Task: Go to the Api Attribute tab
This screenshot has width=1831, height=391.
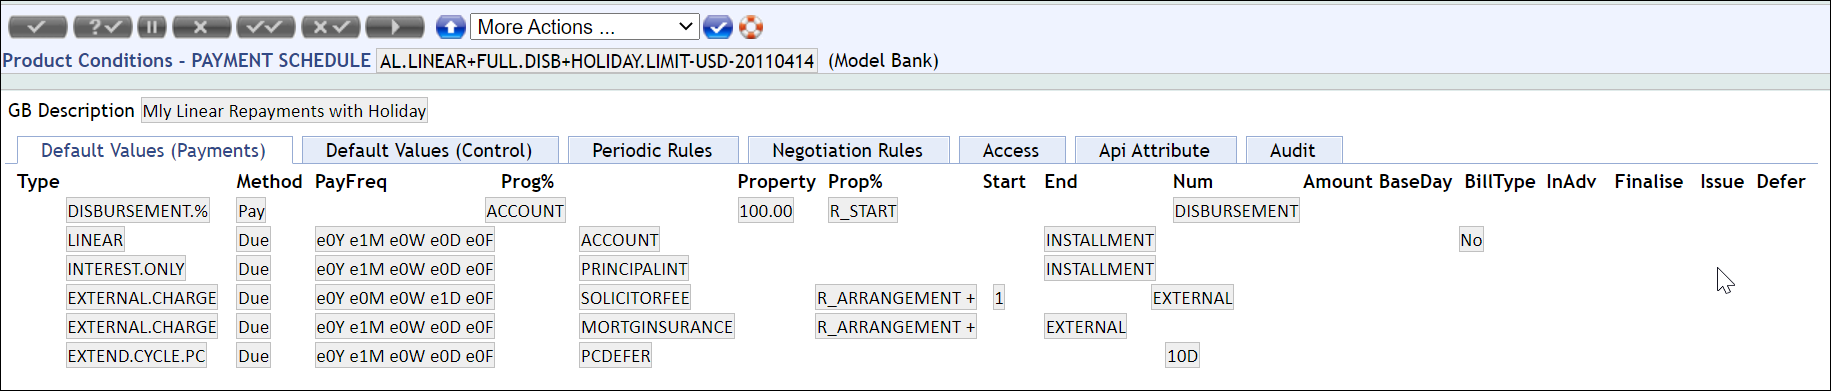Action: point(1154,150)
